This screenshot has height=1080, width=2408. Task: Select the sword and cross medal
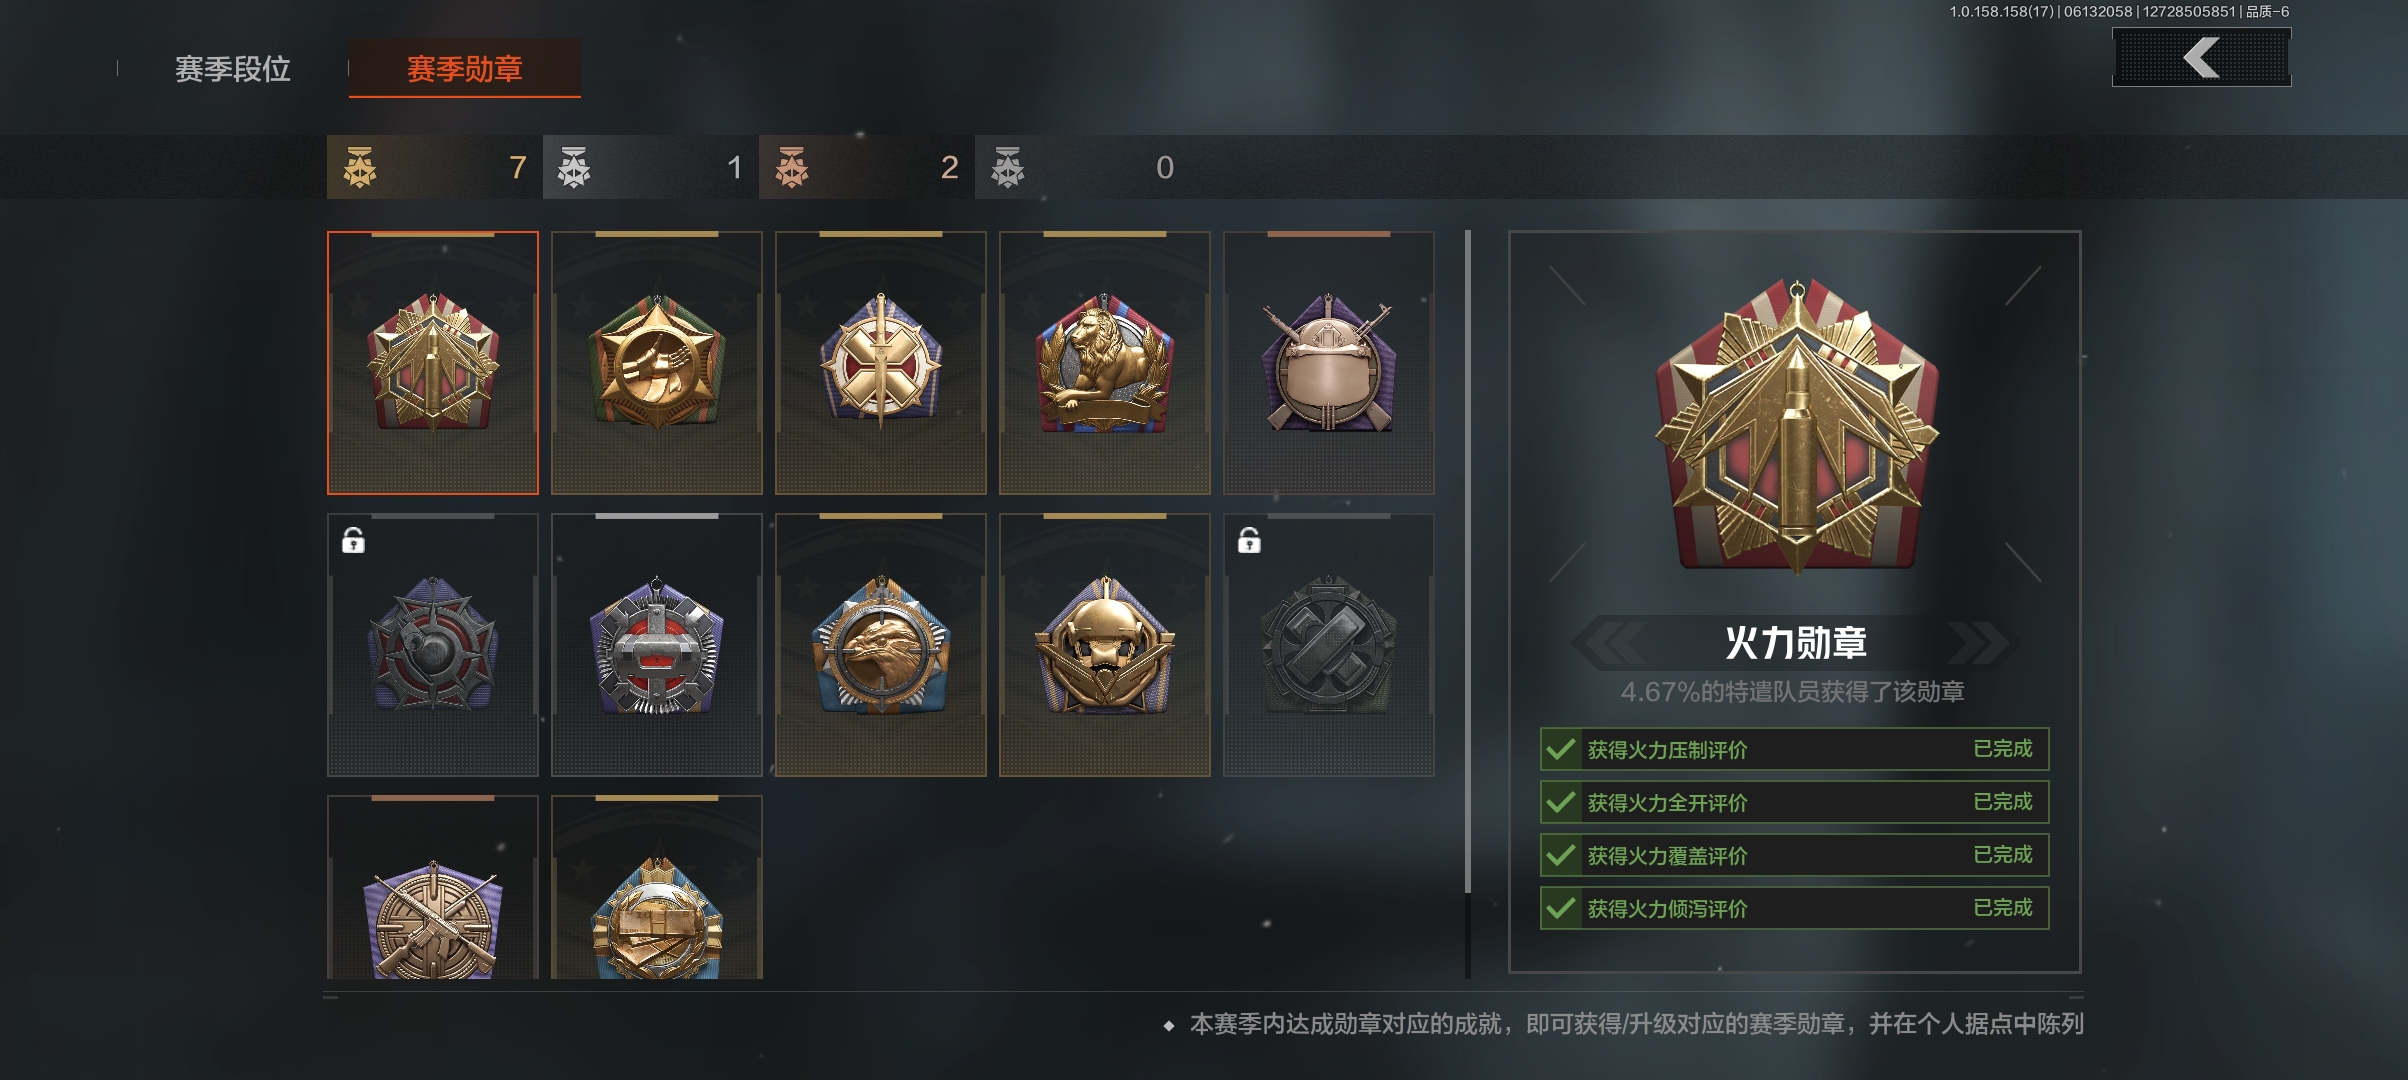pos(880,363)
